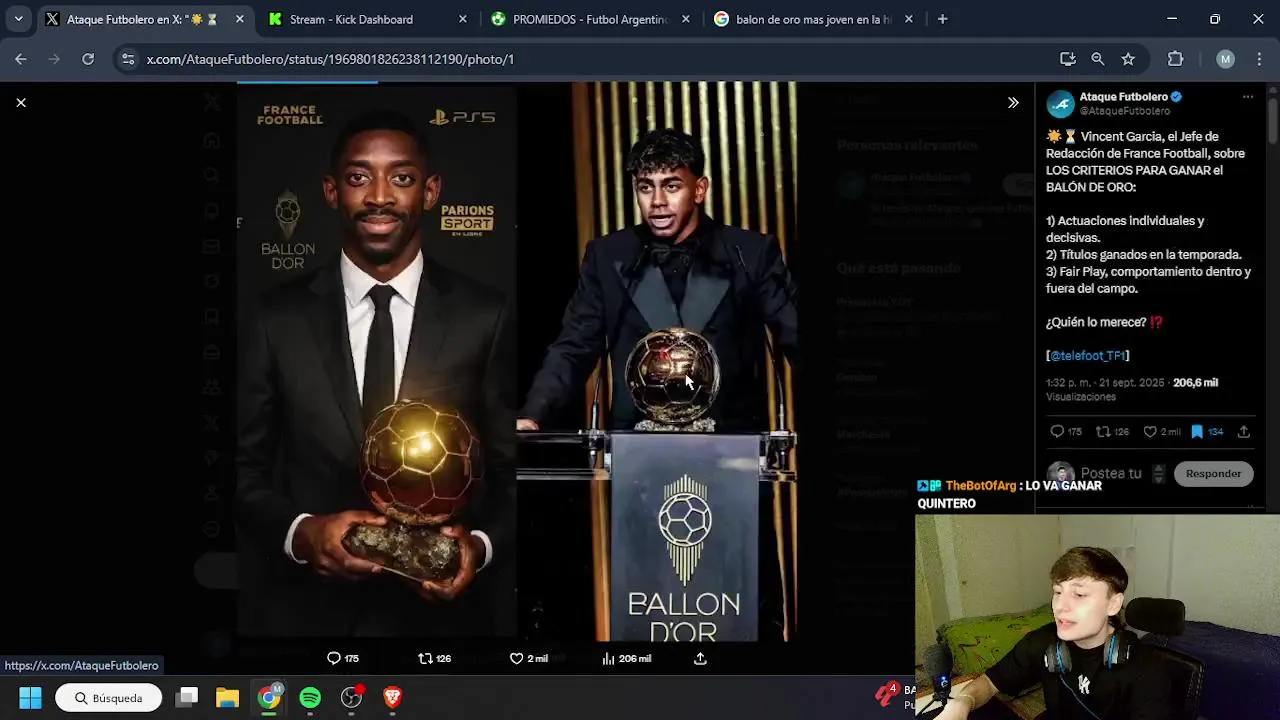Switch to the PROMIEDOS Futbol Argentino tab

click(590, 19)
